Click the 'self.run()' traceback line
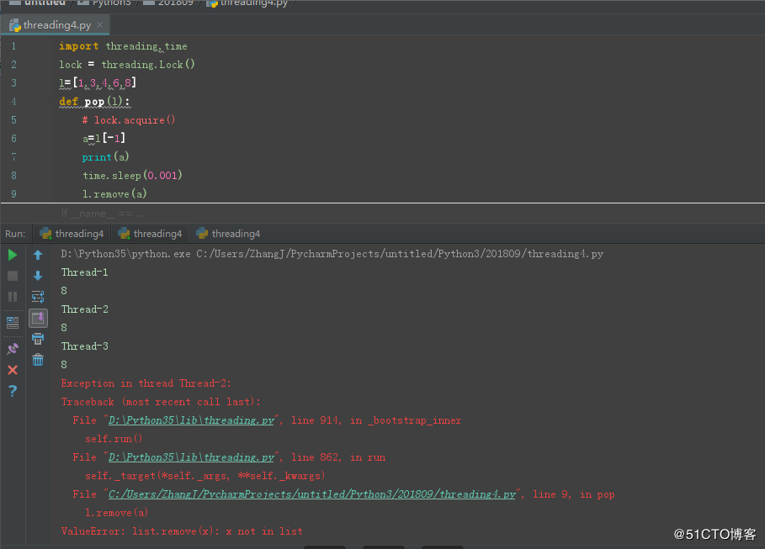This screenshot has height=549, width=765. pos(114,439)
